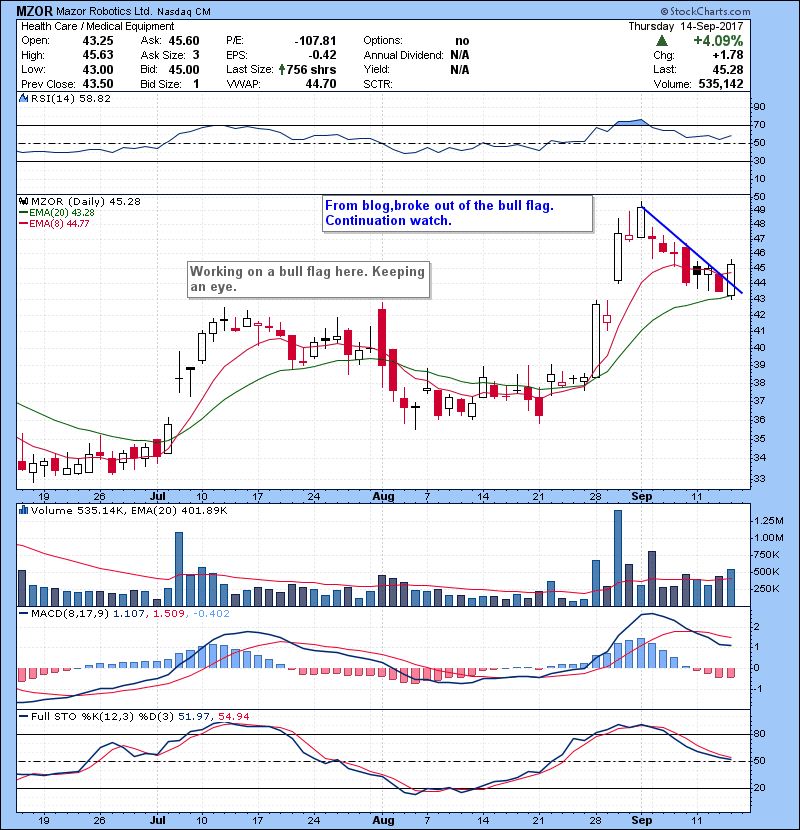Click the "90" label on the RSI axis

coord(759,107)
